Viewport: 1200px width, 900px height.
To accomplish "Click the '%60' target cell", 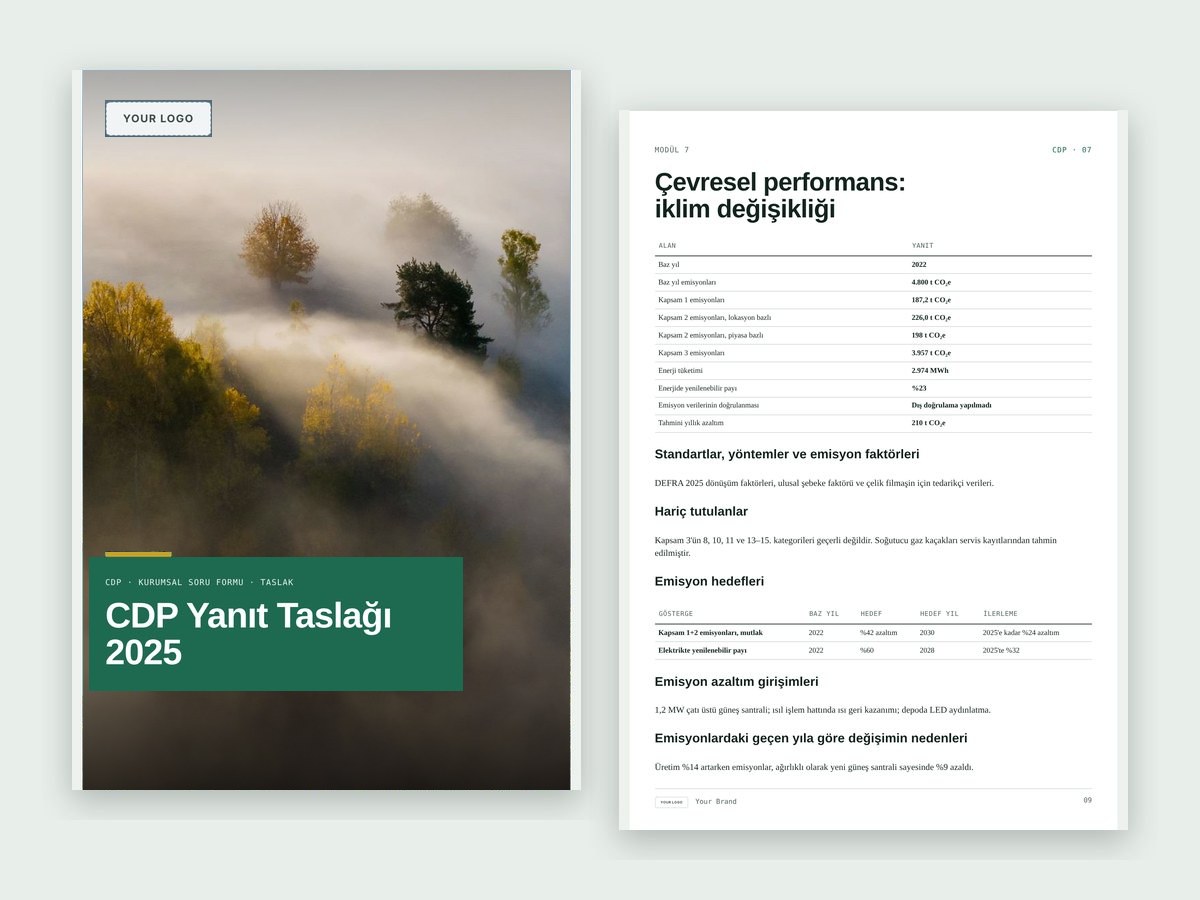I will 867,651.
